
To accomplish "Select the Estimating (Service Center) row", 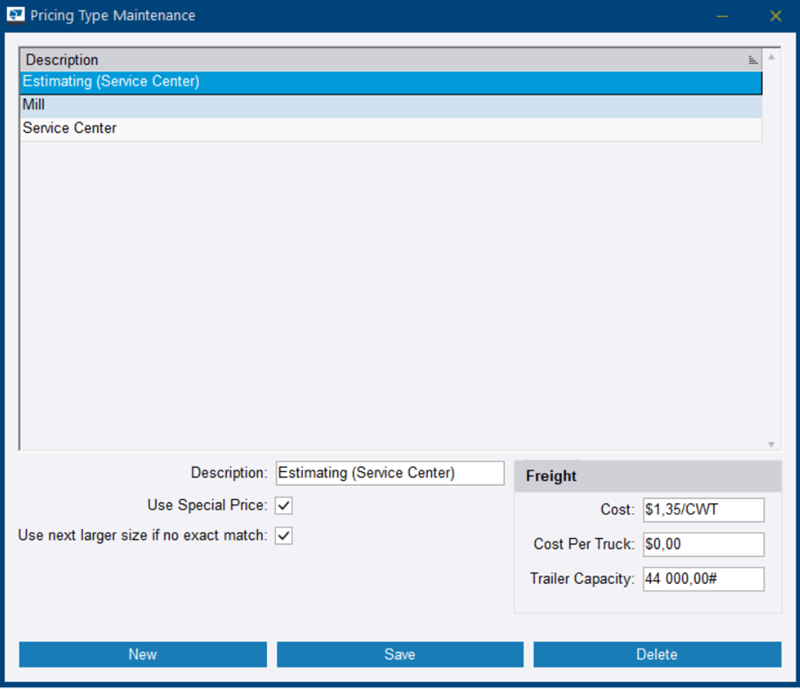I will coord(200,82).
